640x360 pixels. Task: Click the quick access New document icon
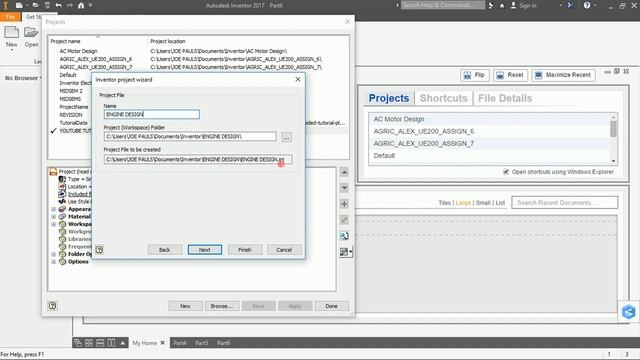coord(19,5)
